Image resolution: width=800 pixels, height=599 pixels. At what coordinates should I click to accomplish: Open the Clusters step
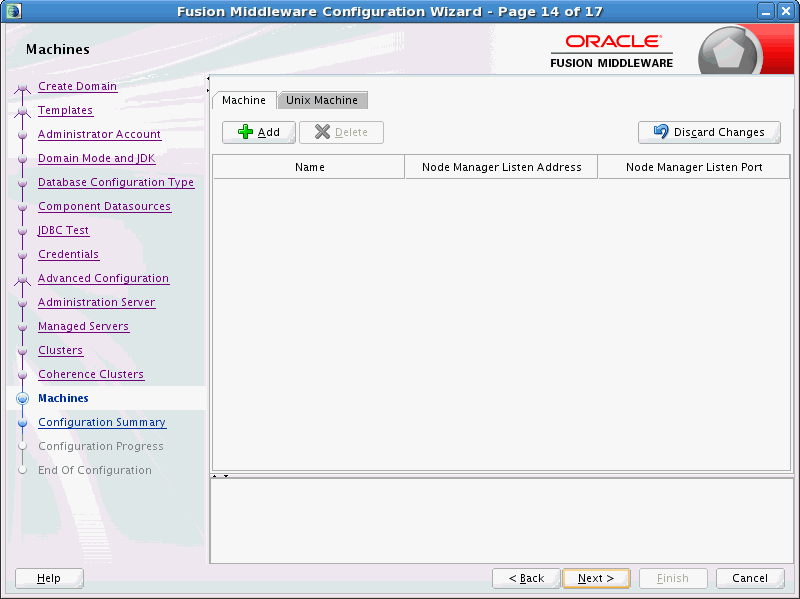(x=60, y=350)
